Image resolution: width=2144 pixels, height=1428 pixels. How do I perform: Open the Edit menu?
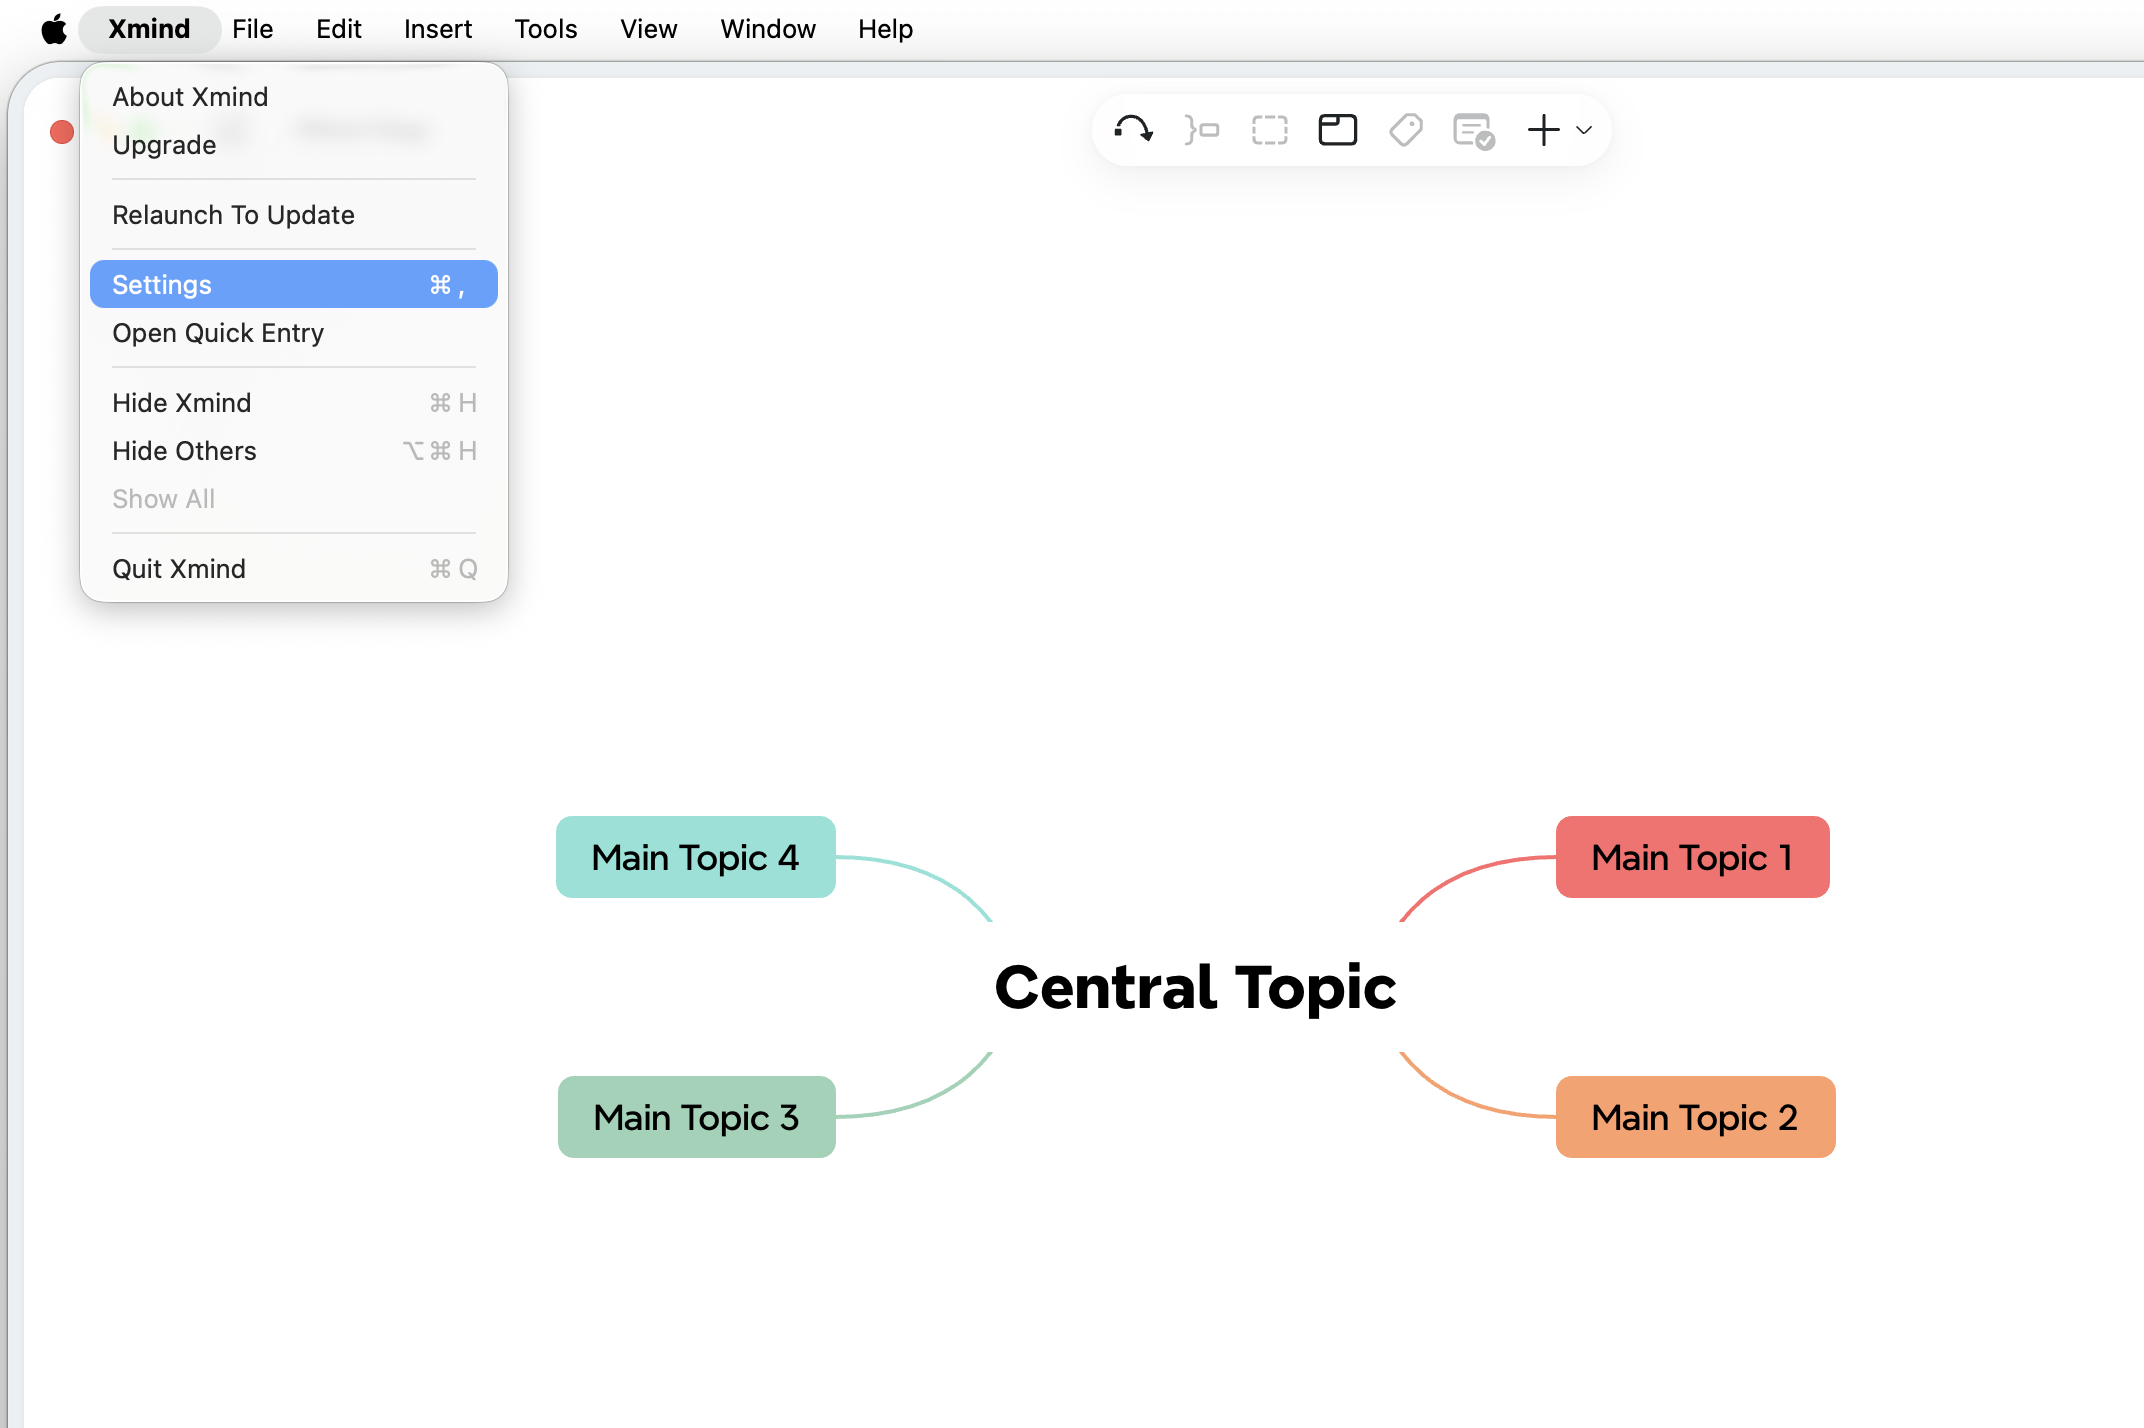click(338, 29)
